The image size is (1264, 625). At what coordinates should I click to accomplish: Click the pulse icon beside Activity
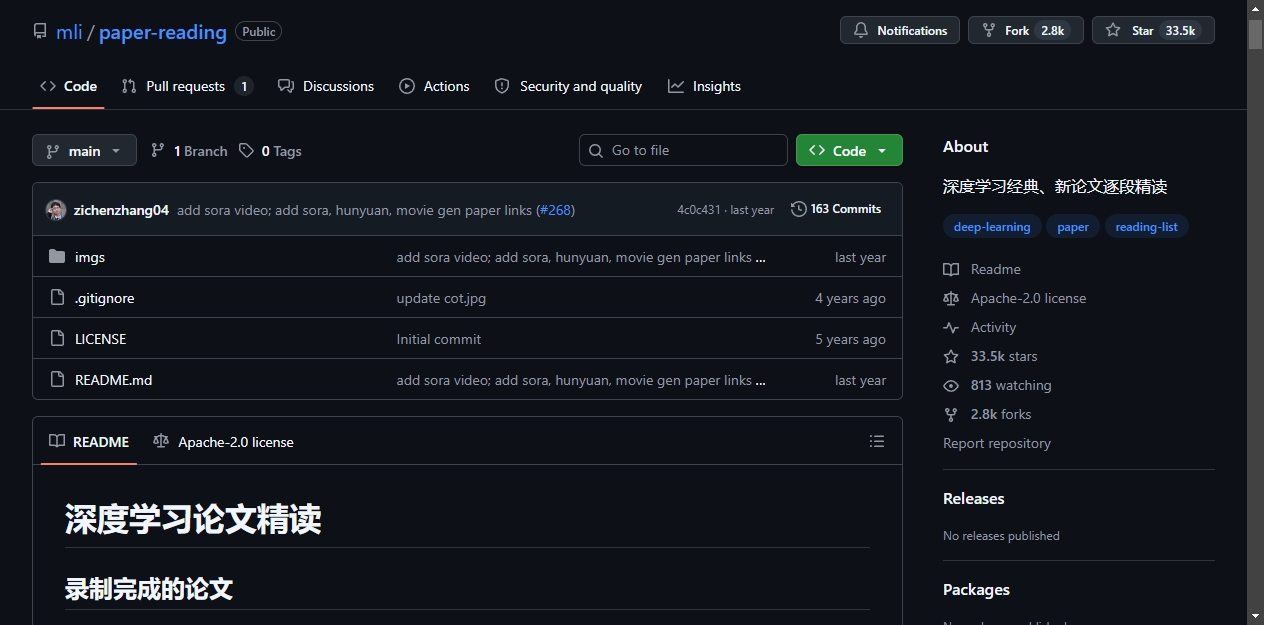click(x=951, y=327)
